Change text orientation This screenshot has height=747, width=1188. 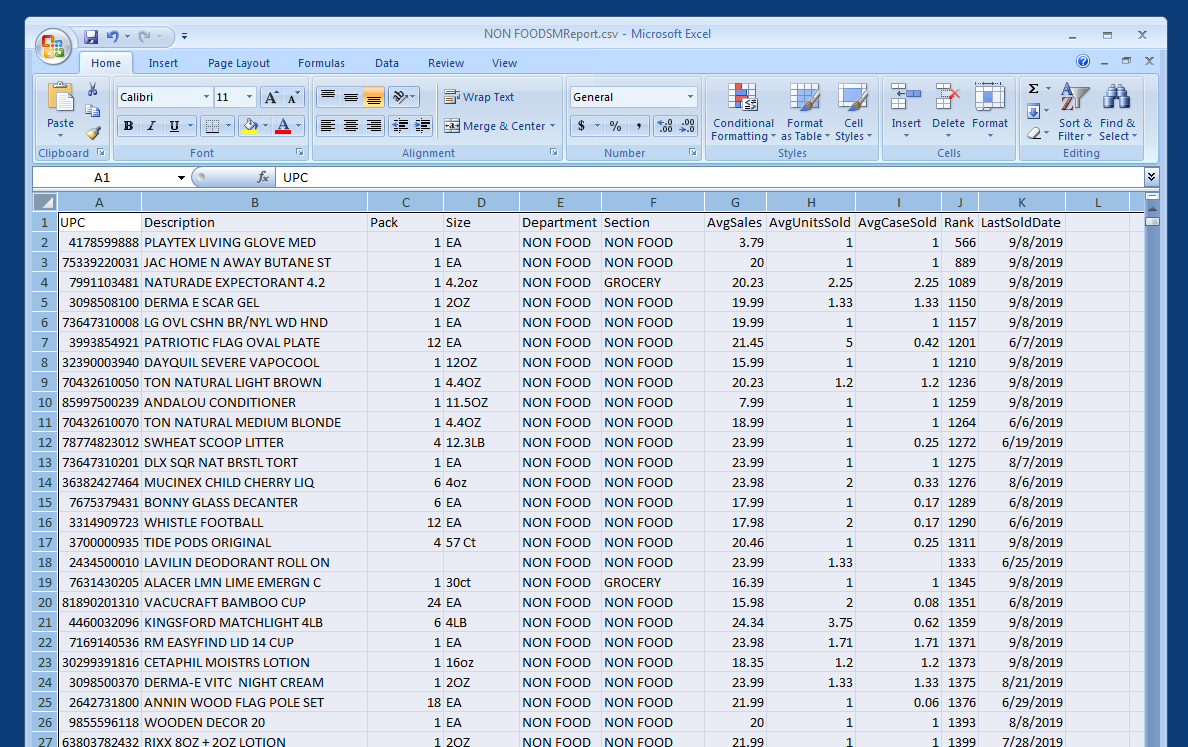(x=400, y=97)
